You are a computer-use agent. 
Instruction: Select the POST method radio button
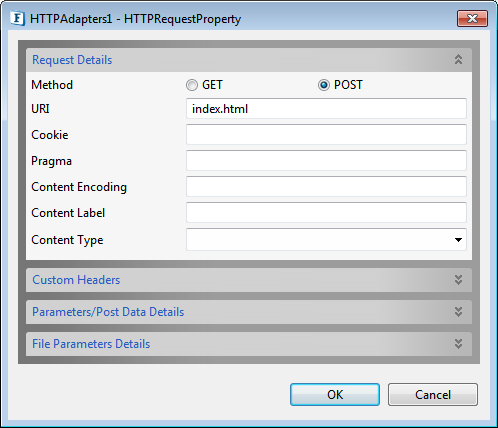pyautogui.click(x=323, y=85)
